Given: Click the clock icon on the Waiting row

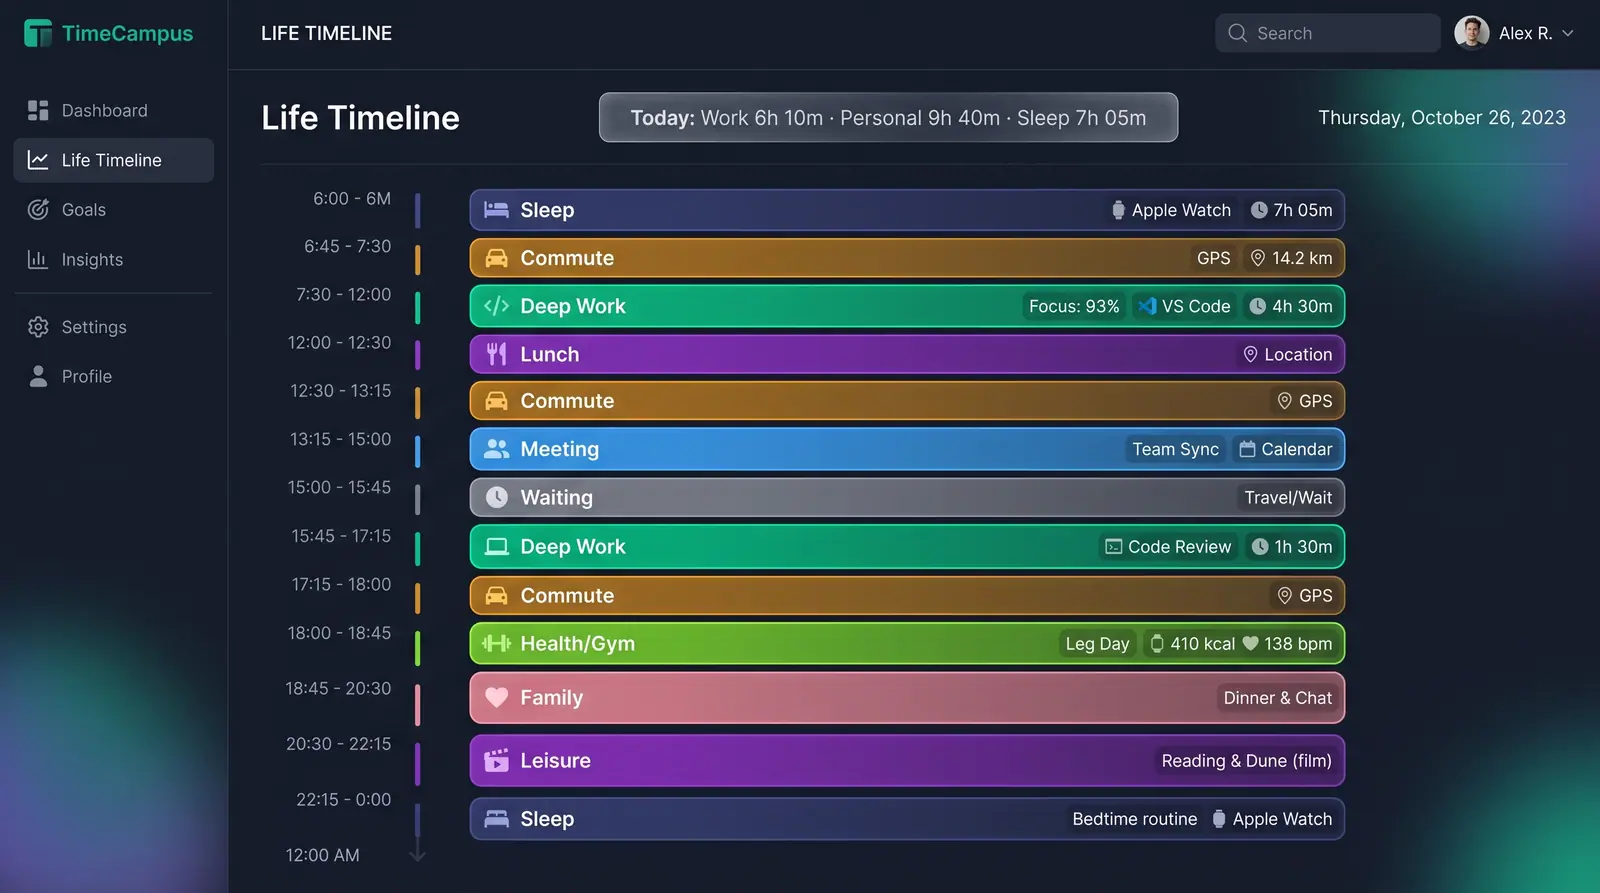Looking at the screenshot, I should (x=496, y=497).
